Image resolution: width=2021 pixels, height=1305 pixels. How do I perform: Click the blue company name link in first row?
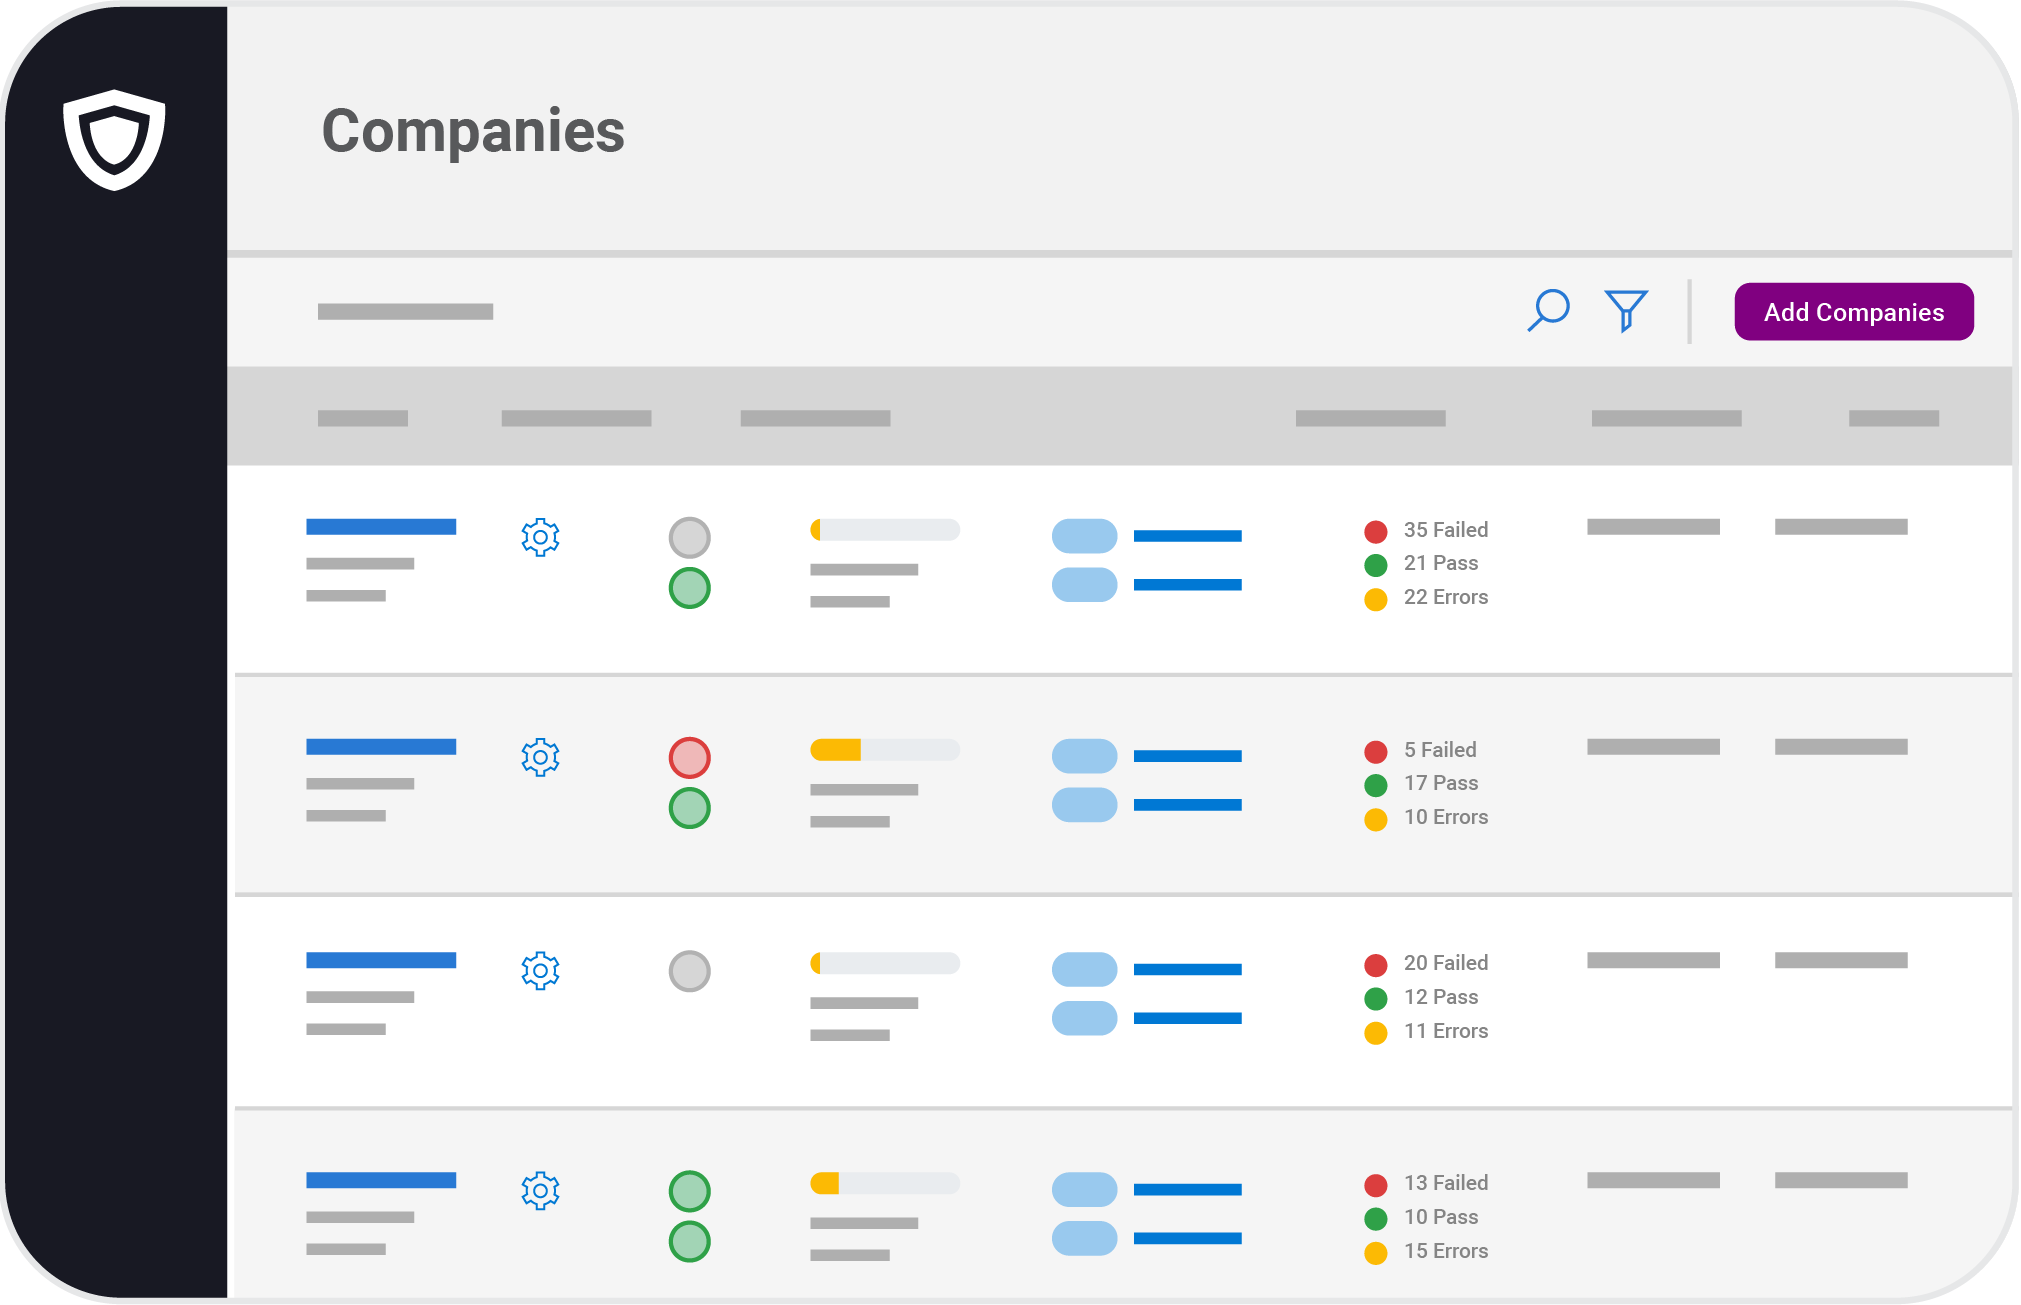pos(380,525)
